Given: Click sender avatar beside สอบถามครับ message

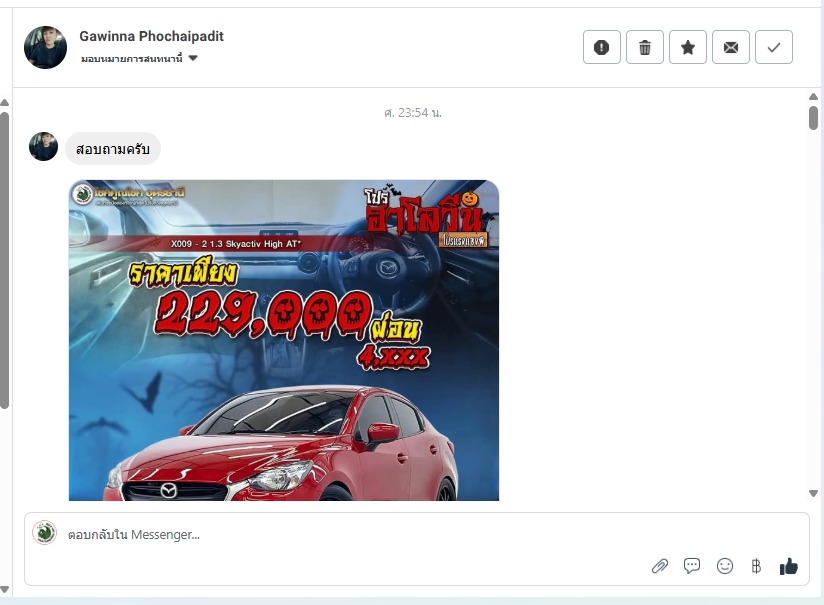Looking at the screenshot, I should pyautogui.click(x=43, y=146).
